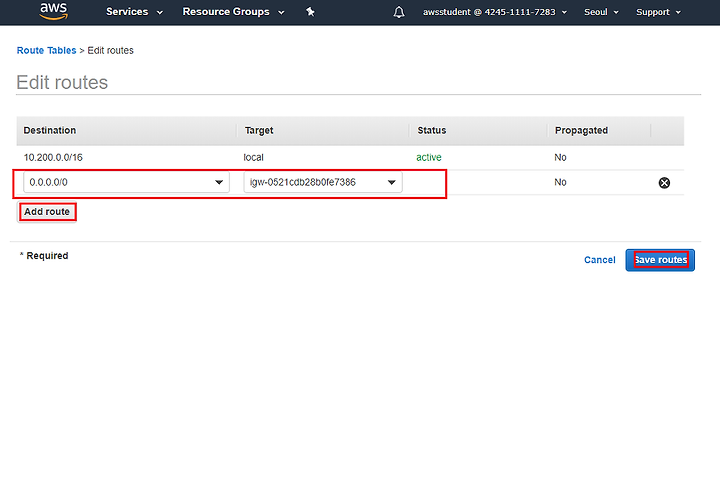Screen dimensions: 720x494
Task: Open the notifications bell icon
Action: [399, 12]
